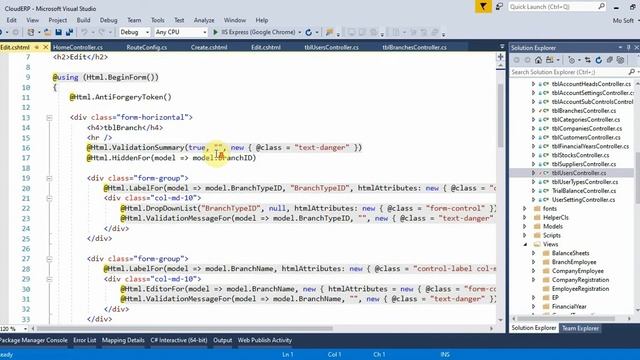Collapse the Views folder
The width and height of the screenshot is (640, 360).
point(525,244)
